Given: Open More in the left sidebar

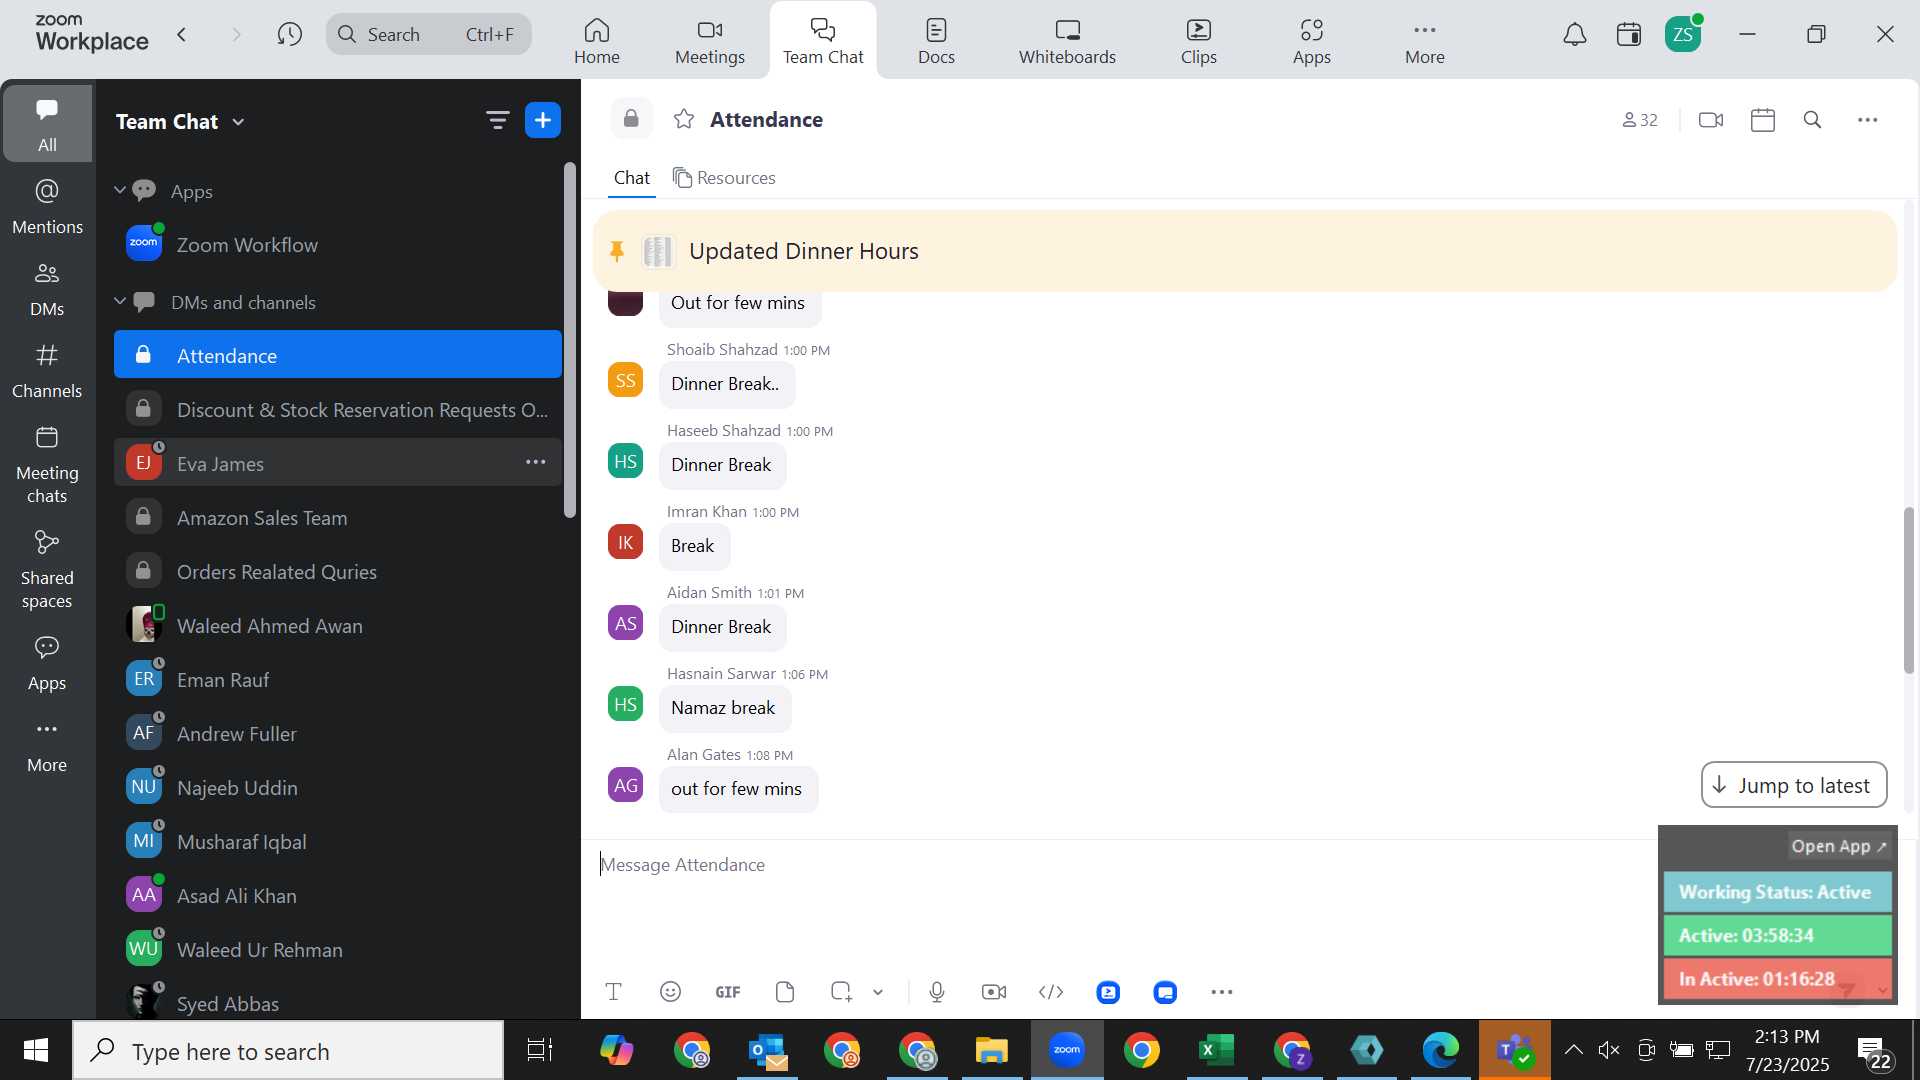Looking at the screenshot, I should (47, 746).
